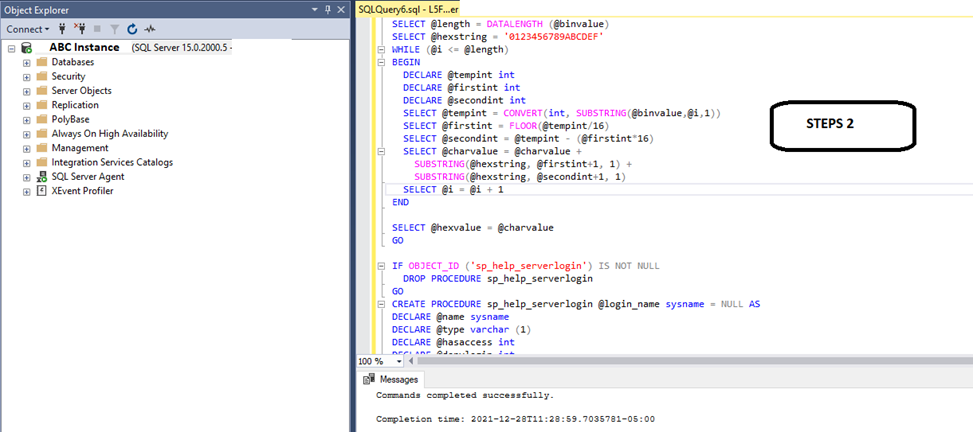Click the Management folder icon
The image size is (973, 432).
tap(42, 148)
